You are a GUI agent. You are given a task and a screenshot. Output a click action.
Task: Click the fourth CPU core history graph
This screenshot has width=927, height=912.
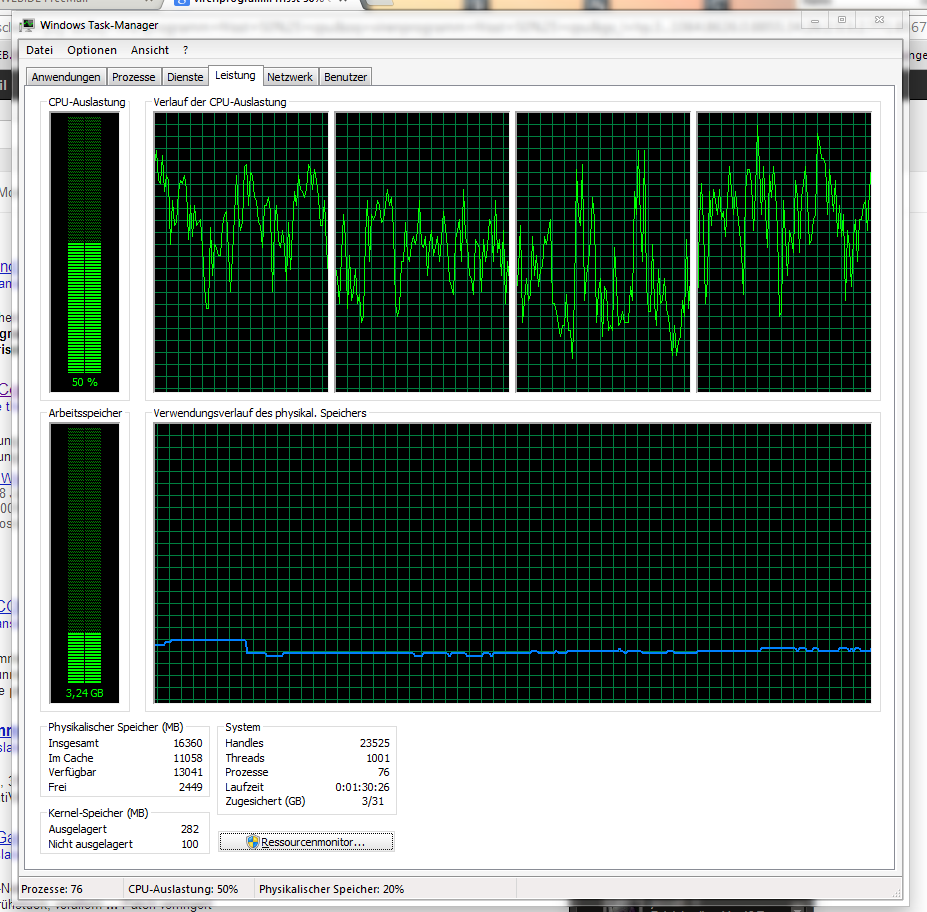click(x=784, y=252)
